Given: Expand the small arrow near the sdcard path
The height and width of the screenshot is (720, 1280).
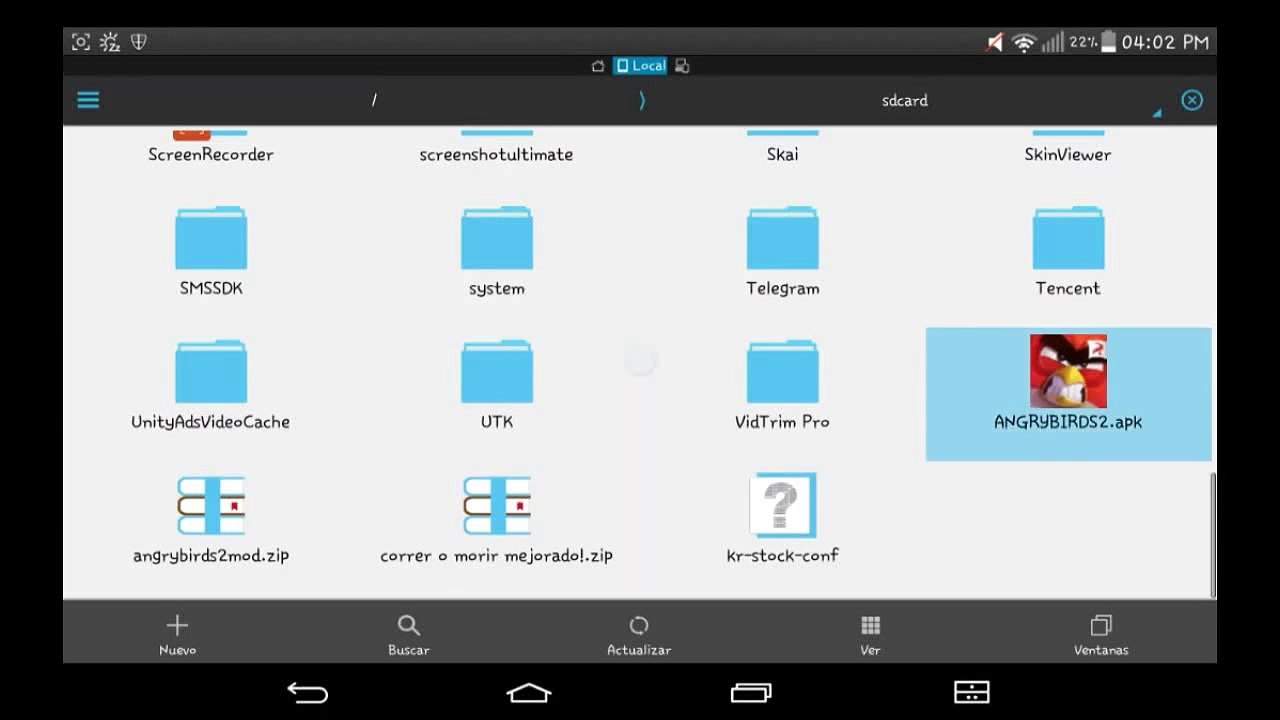Looking at the screenshot, I should 1157,113.
